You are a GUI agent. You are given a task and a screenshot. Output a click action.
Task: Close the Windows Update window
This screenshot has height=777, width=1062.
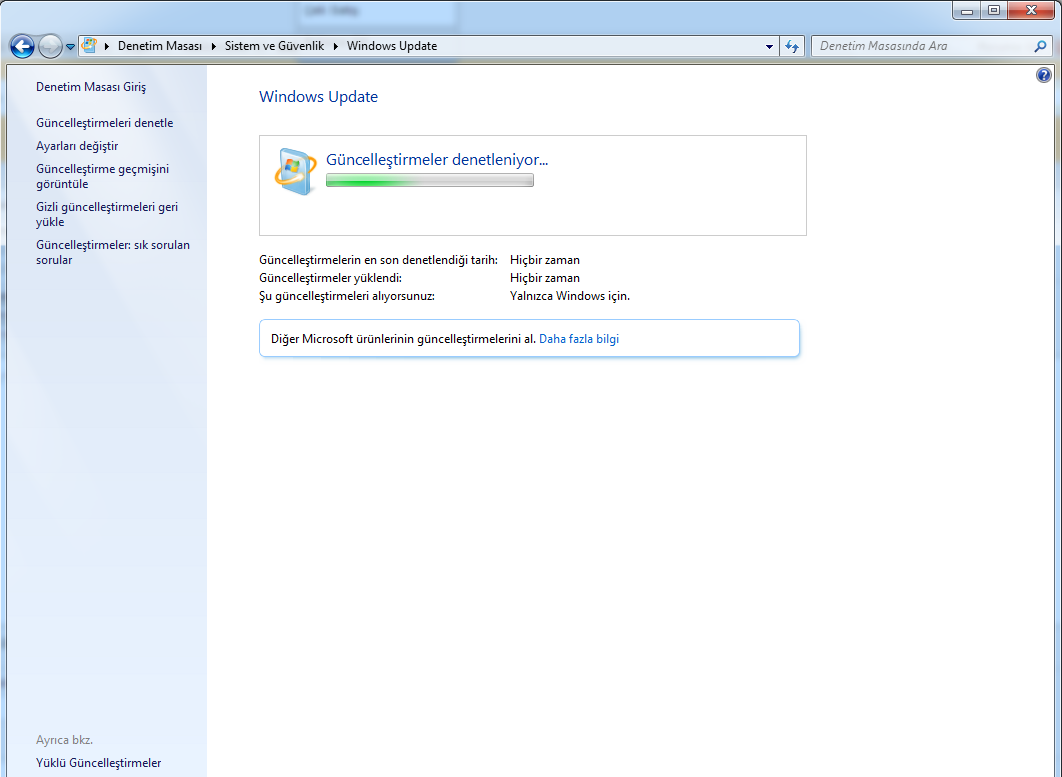[1031, 11]
